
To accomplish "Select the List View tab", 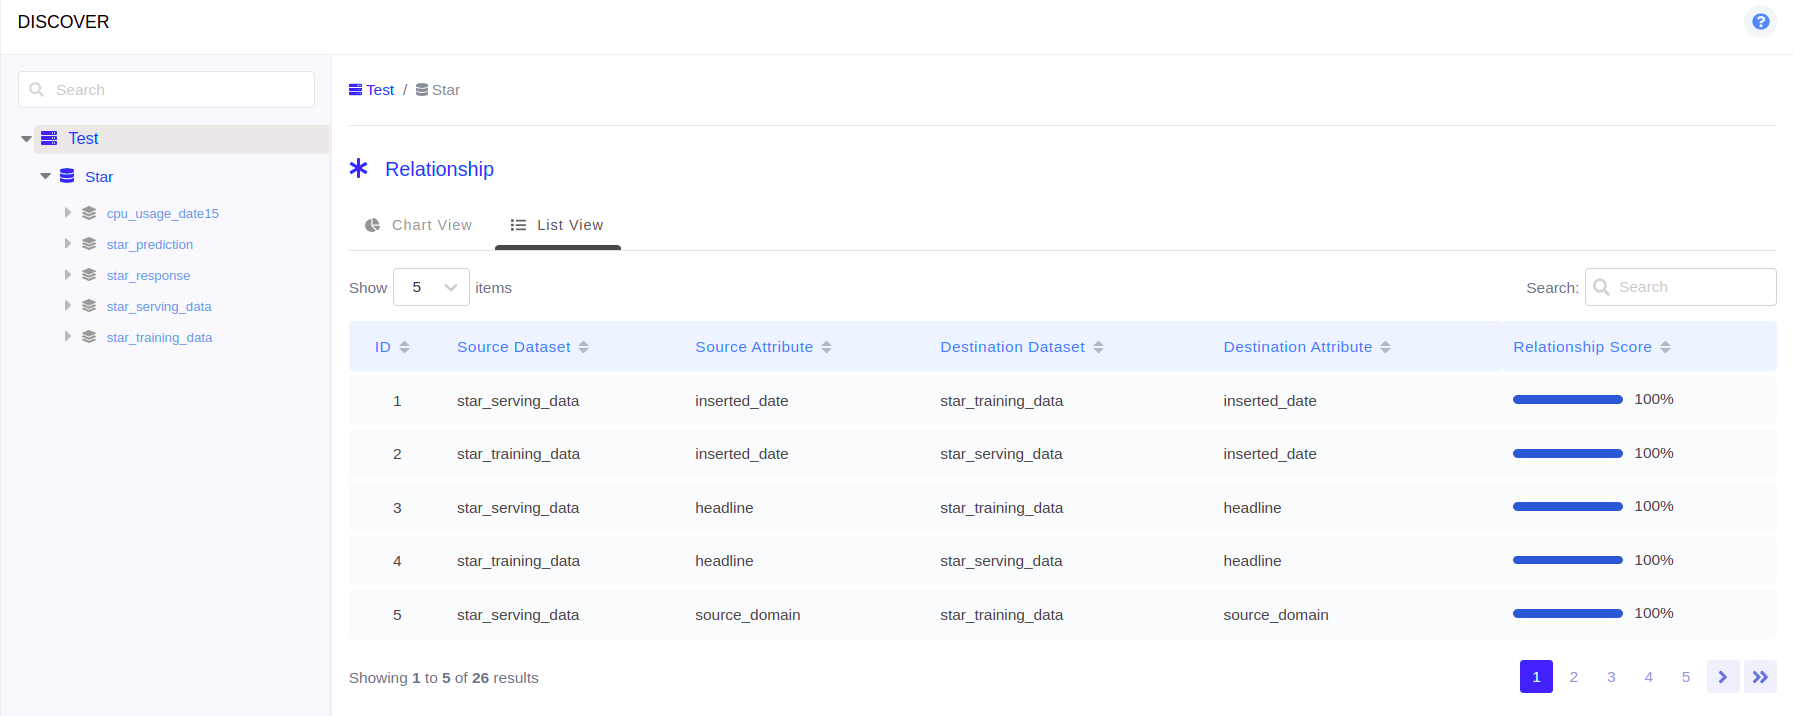I will coord(557,225).
